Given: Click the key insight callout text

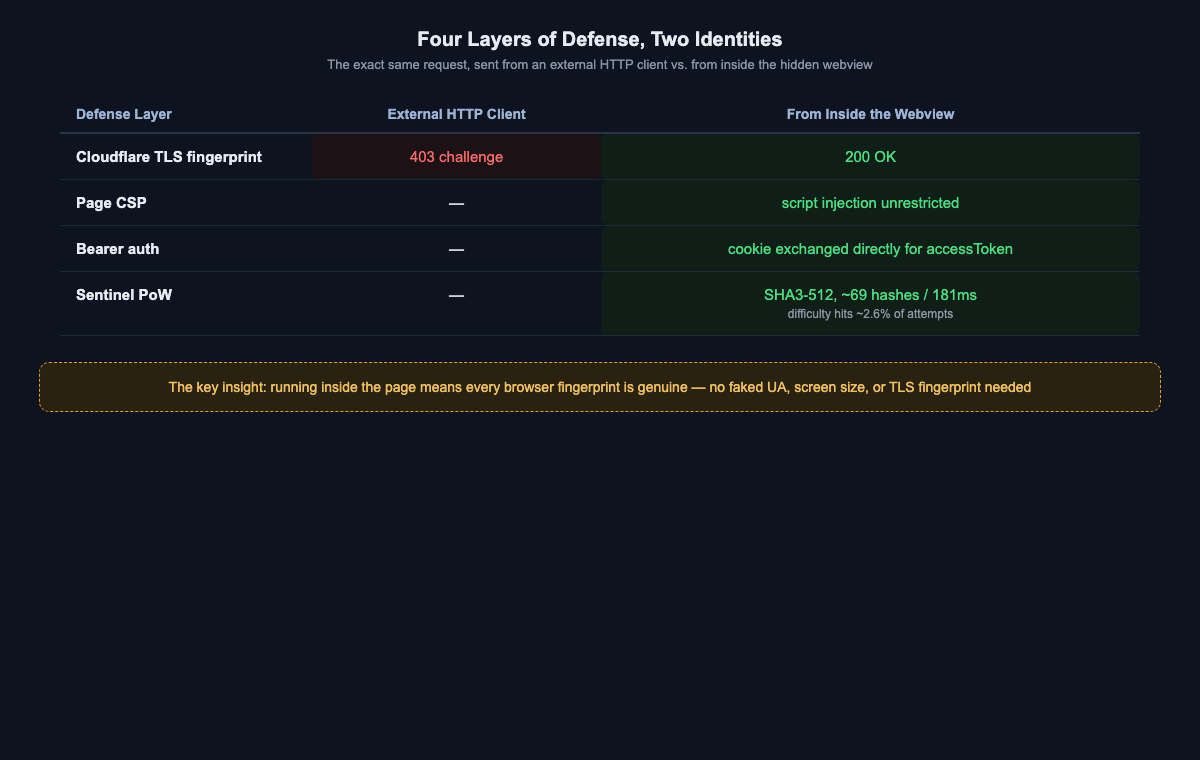Looking at the screenshot, I should (600, 387).
